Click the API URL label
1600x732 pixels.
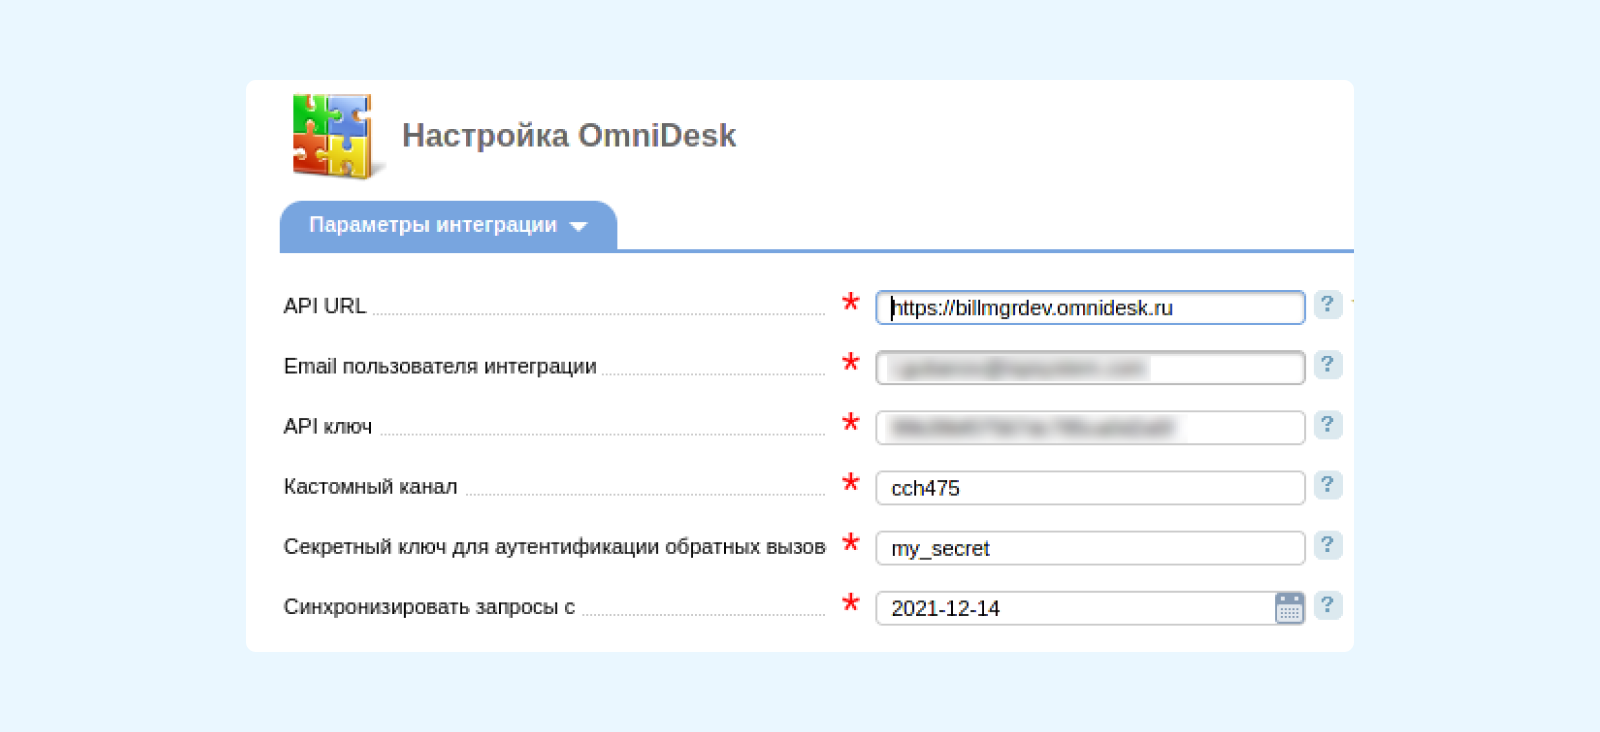325,306
